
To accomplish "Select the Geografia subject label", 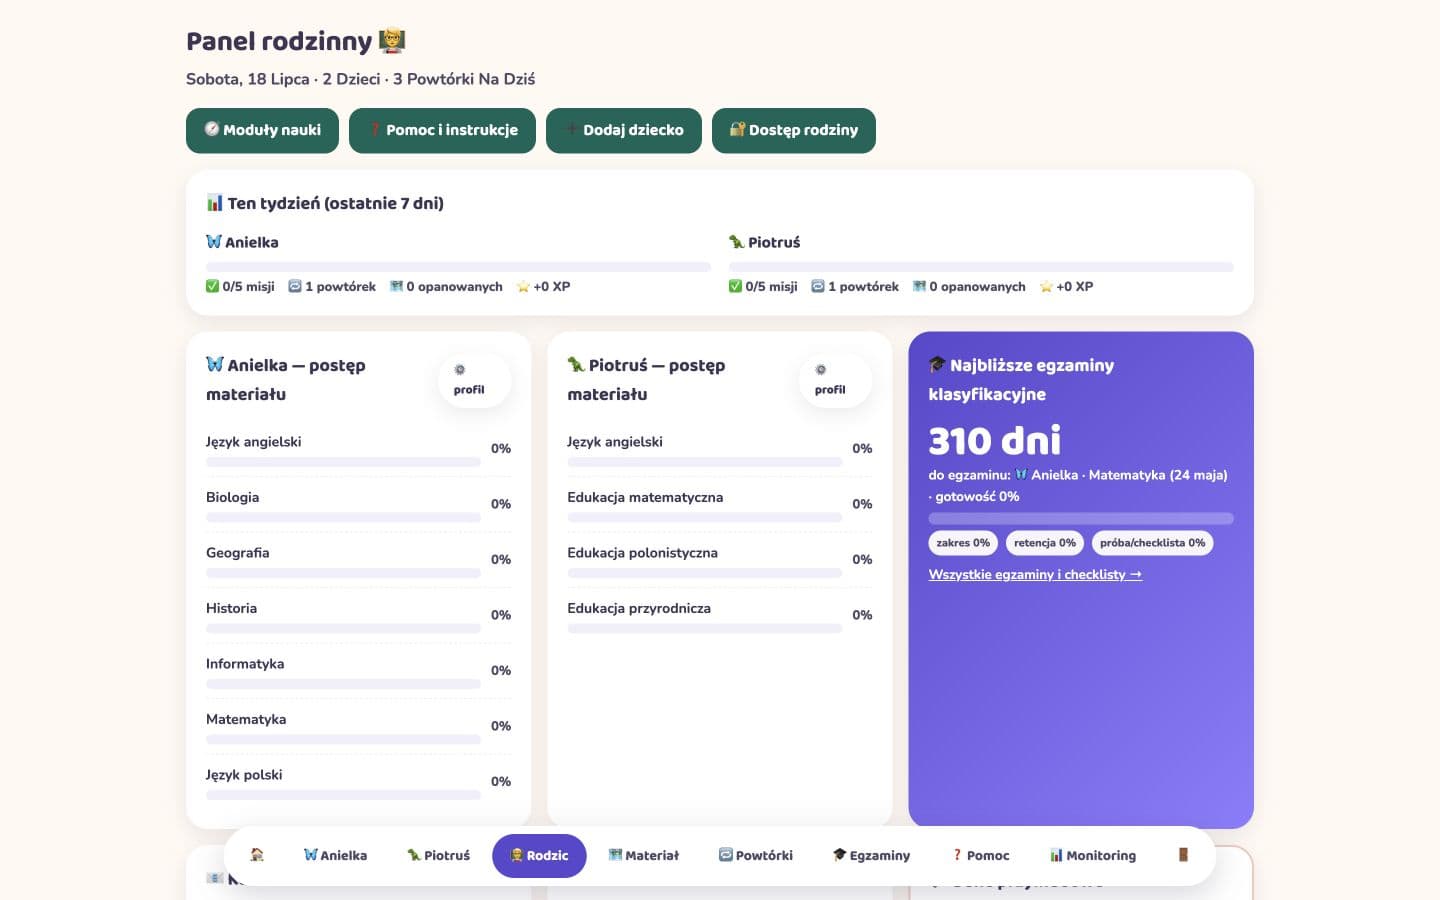I will click(x=237, y=553).
